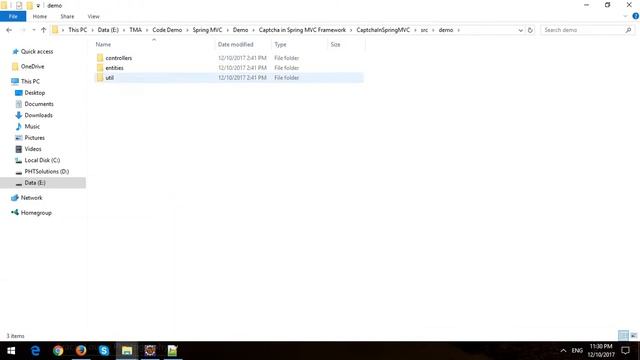
Task: Jump to Code Demo breadcrumb segment
Action: pos(167,30)
